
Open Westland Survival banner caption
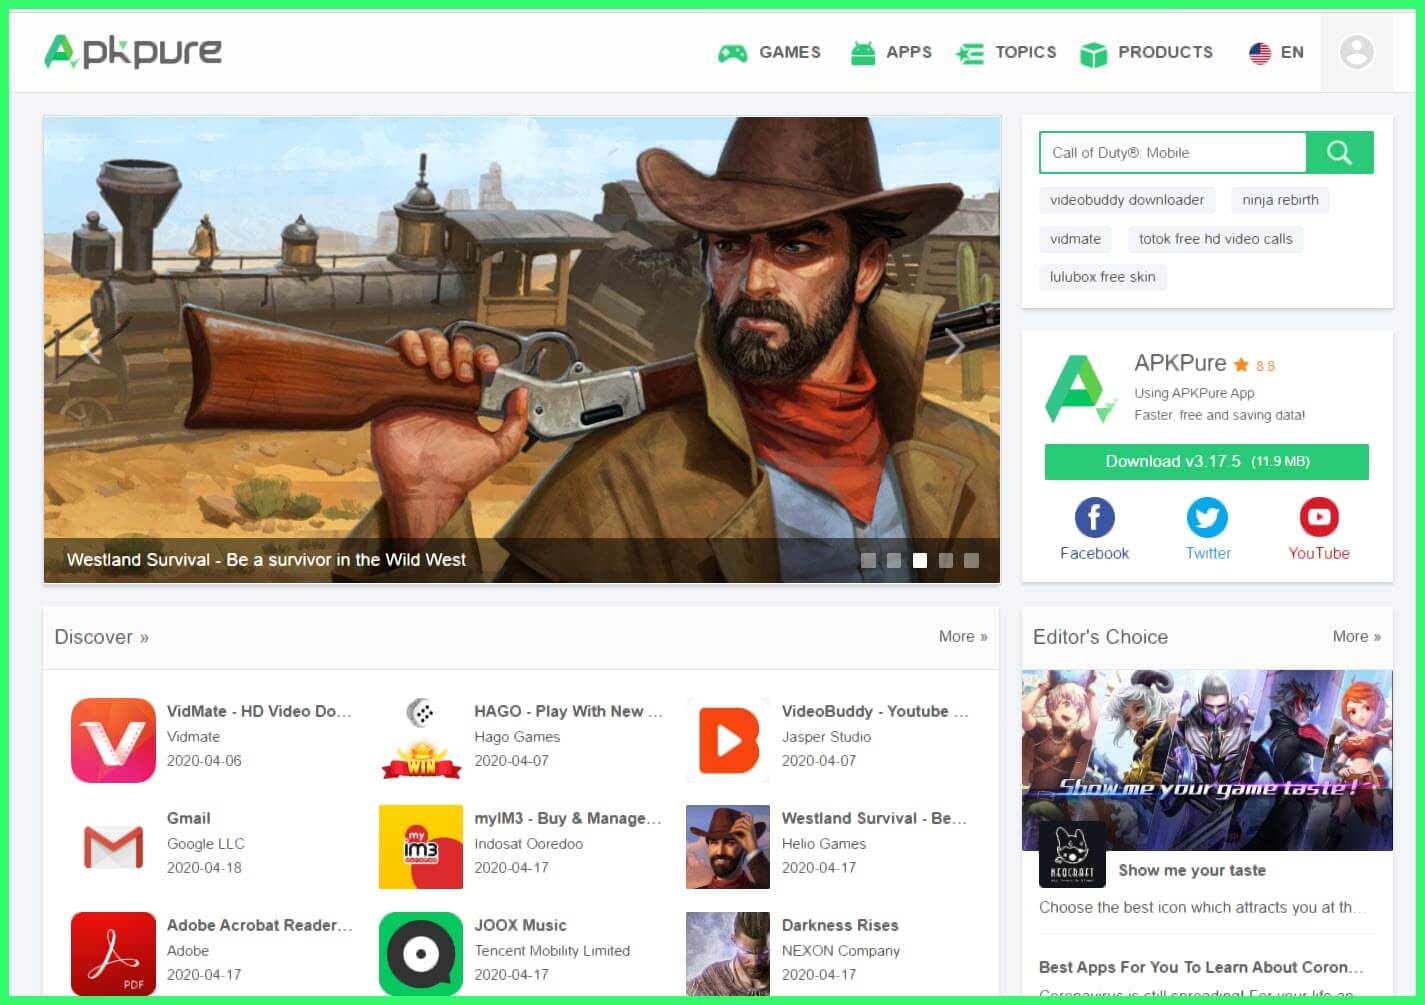266,560
